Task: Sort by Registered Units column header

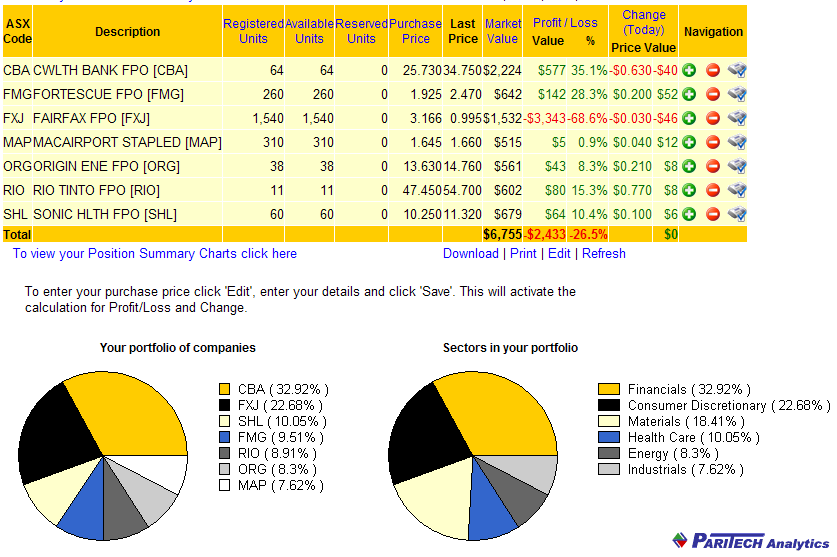Action: 253,31
